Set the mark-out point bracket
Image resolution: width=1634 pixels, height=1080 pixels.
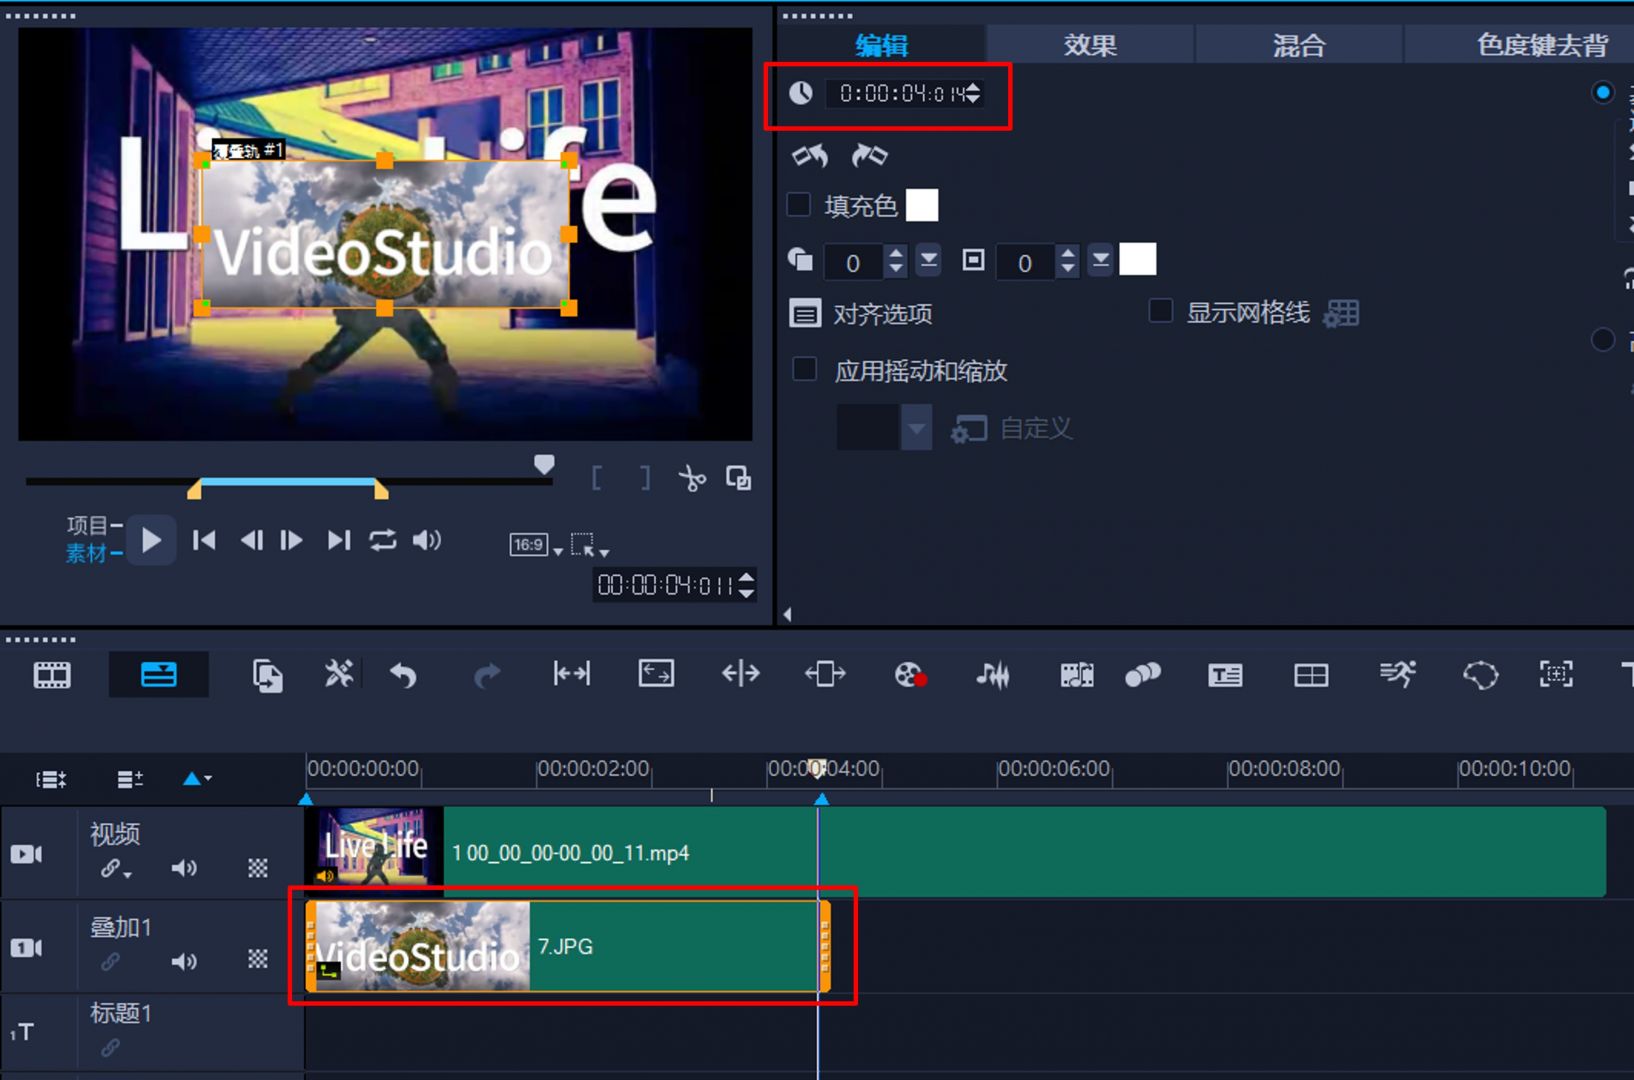645,478
